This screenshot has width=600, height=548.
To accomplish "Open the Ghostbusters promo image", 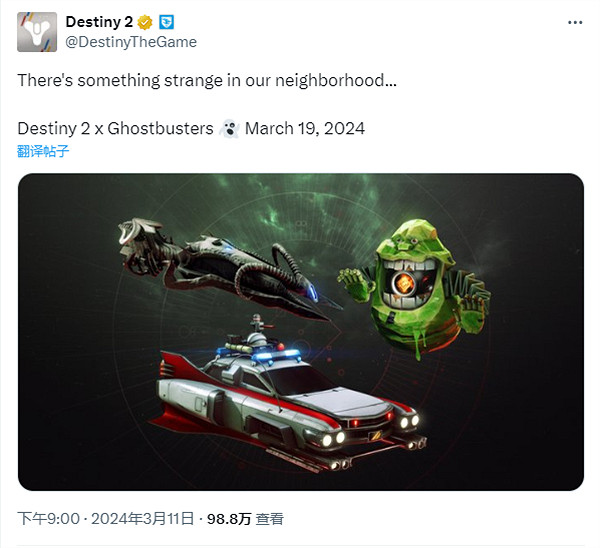I will 301,332.
